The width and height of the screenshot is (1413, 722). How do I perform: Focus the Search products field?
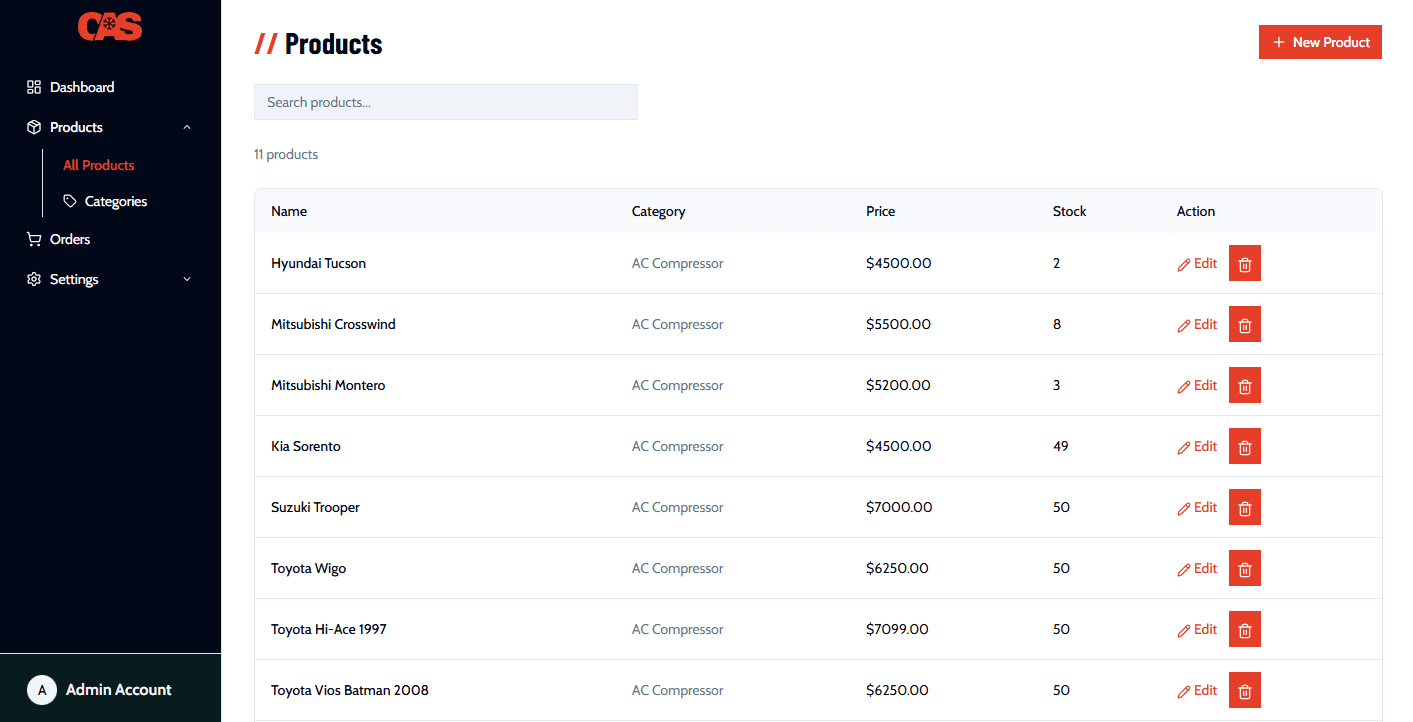pos(446,102)
